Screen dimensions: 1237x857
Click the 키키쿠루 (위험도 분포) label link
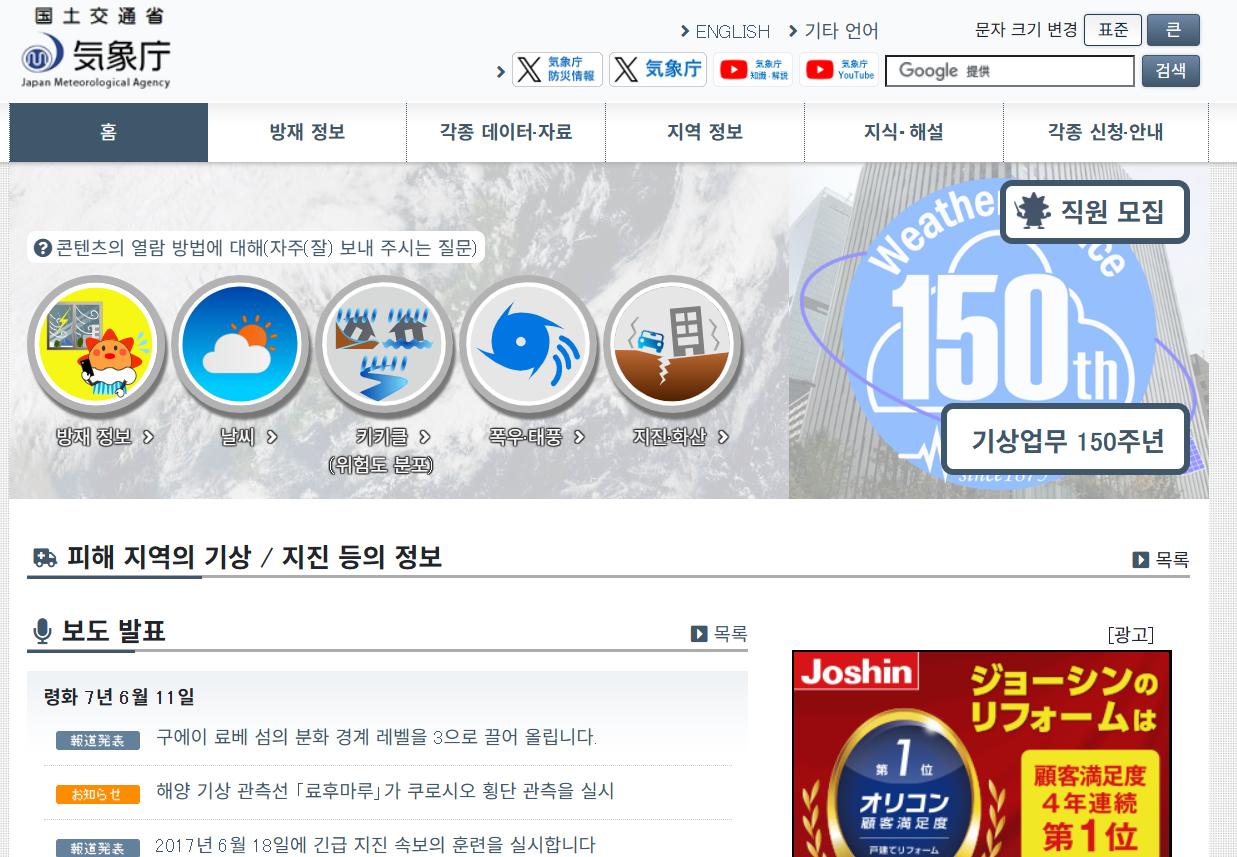pyautogui.click(x=382, y=451)
